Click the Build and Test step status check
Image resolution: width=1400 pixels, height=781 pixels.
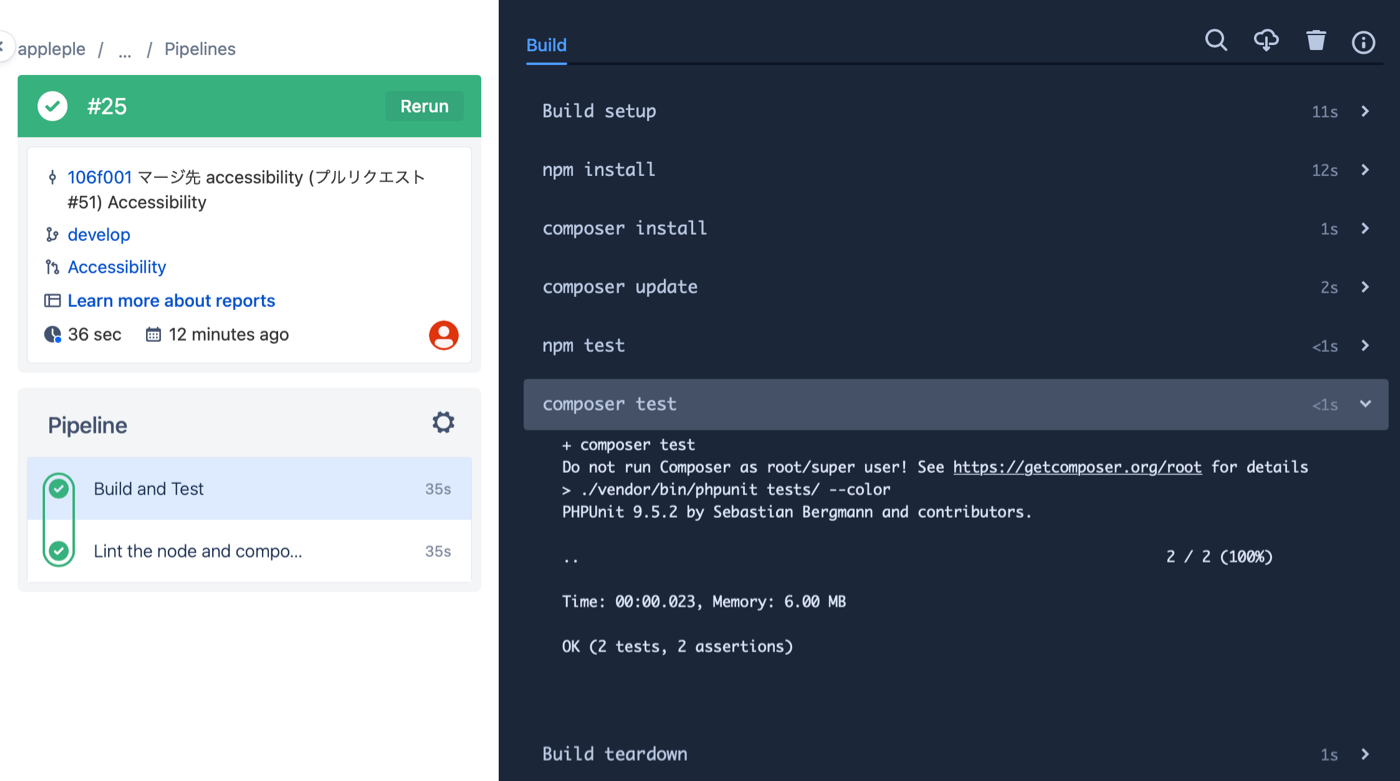pyautogui.click(x=59, y=488)
